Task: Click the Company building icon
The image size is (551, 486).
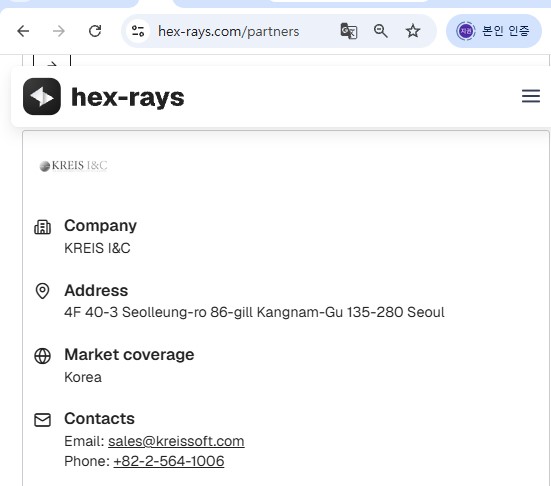Action: (43, 227)
